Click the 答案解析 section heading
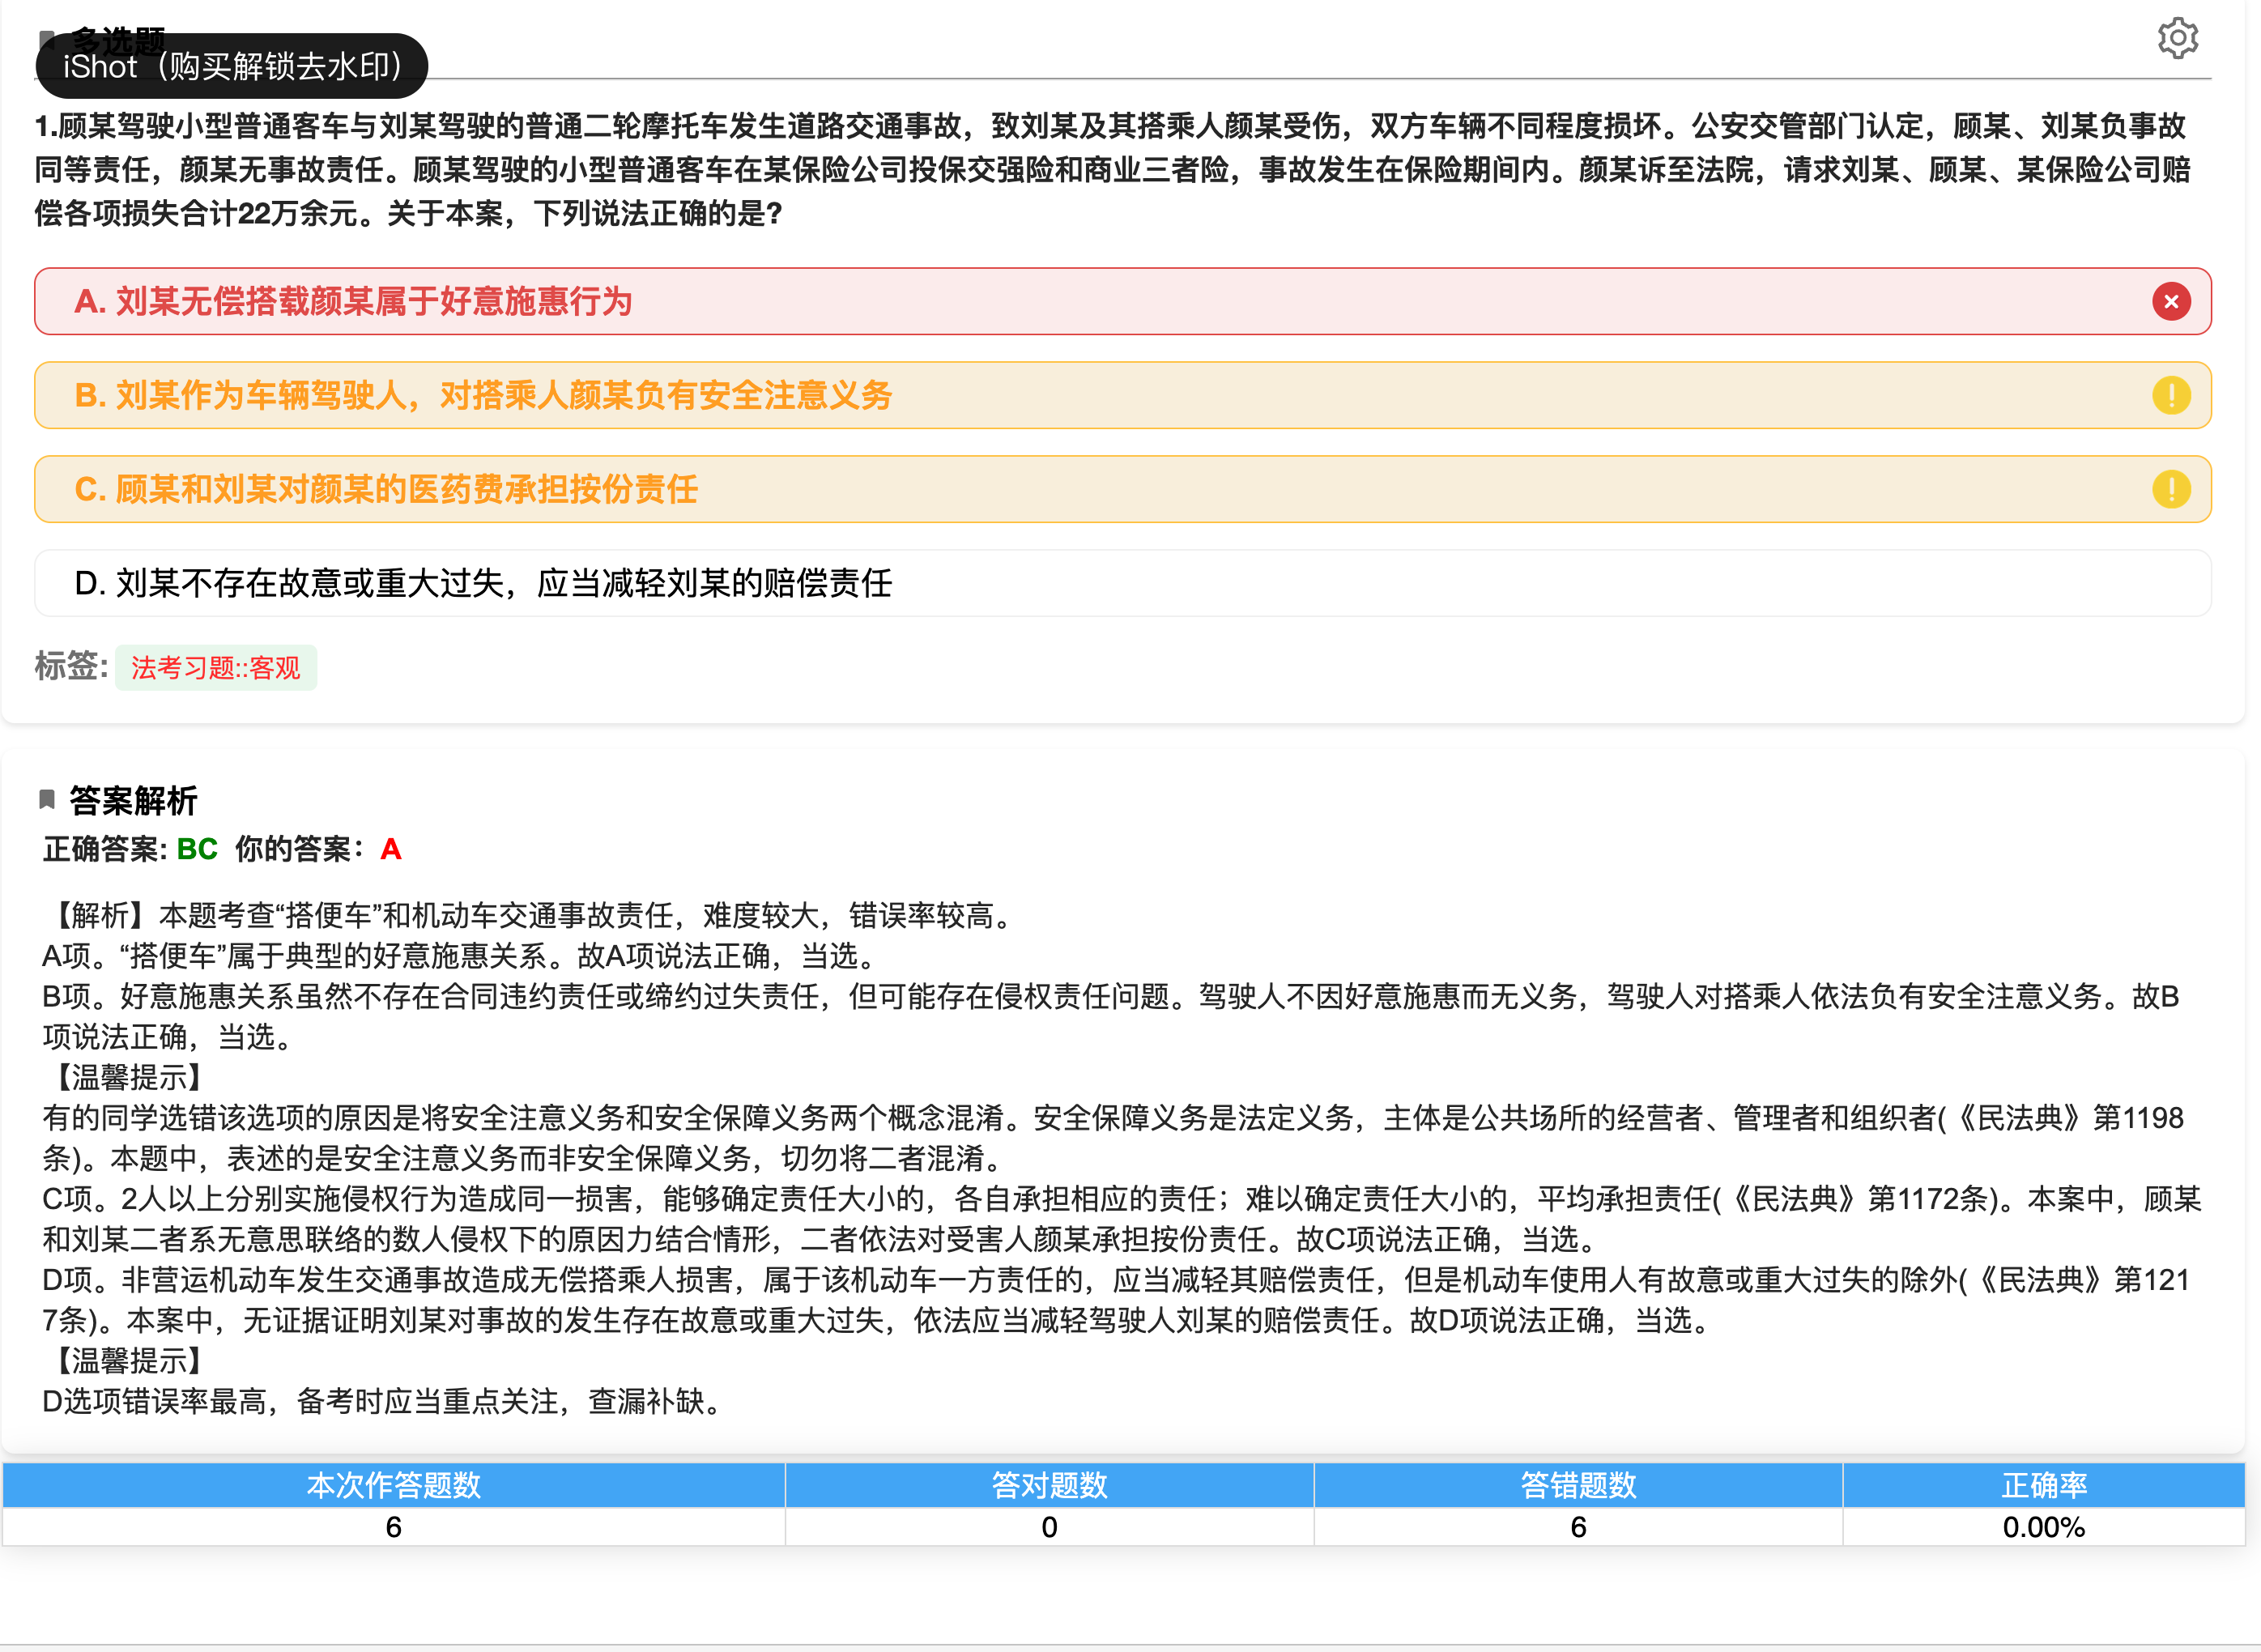Screen dimensions: 2261x1652 click(x=133, y=800)
